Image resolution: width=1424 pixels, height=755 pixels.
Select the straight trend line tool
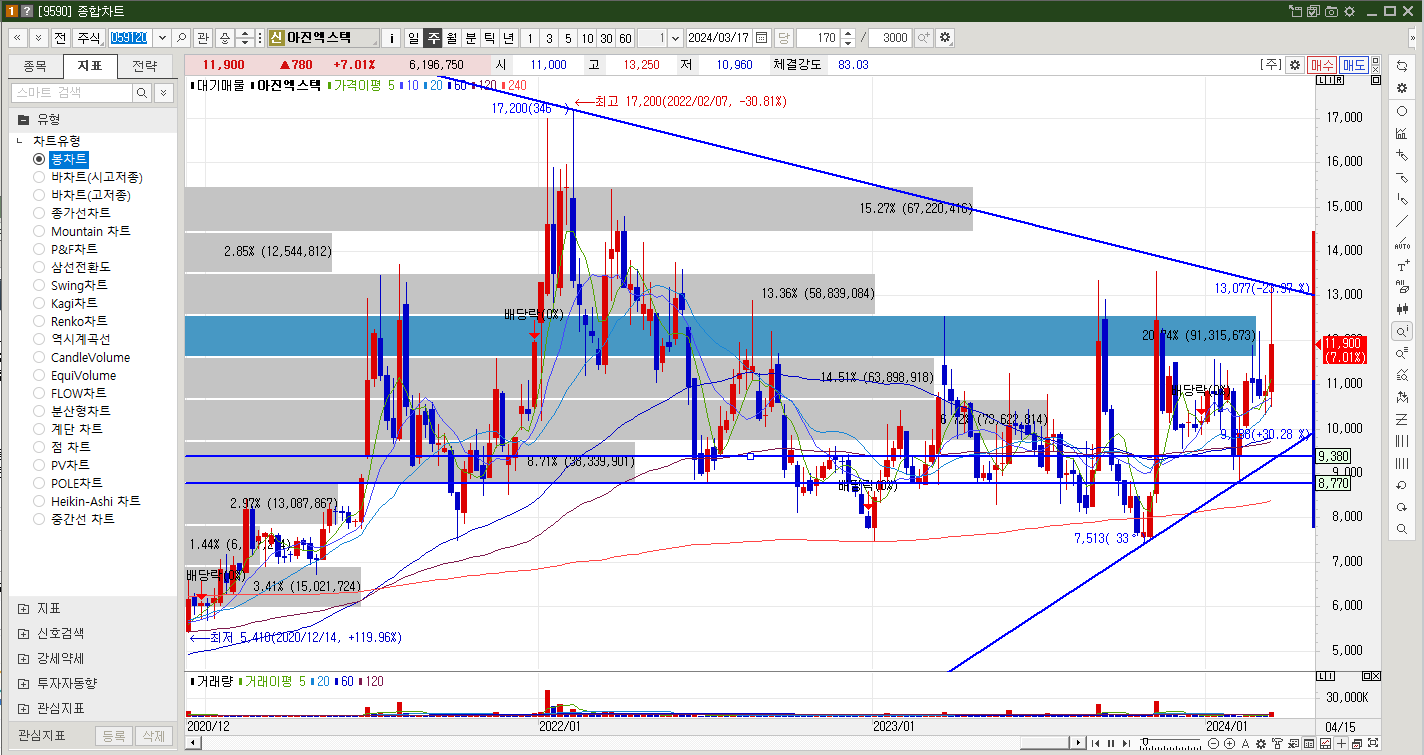pyautogui.click(x=1402, y=221)
